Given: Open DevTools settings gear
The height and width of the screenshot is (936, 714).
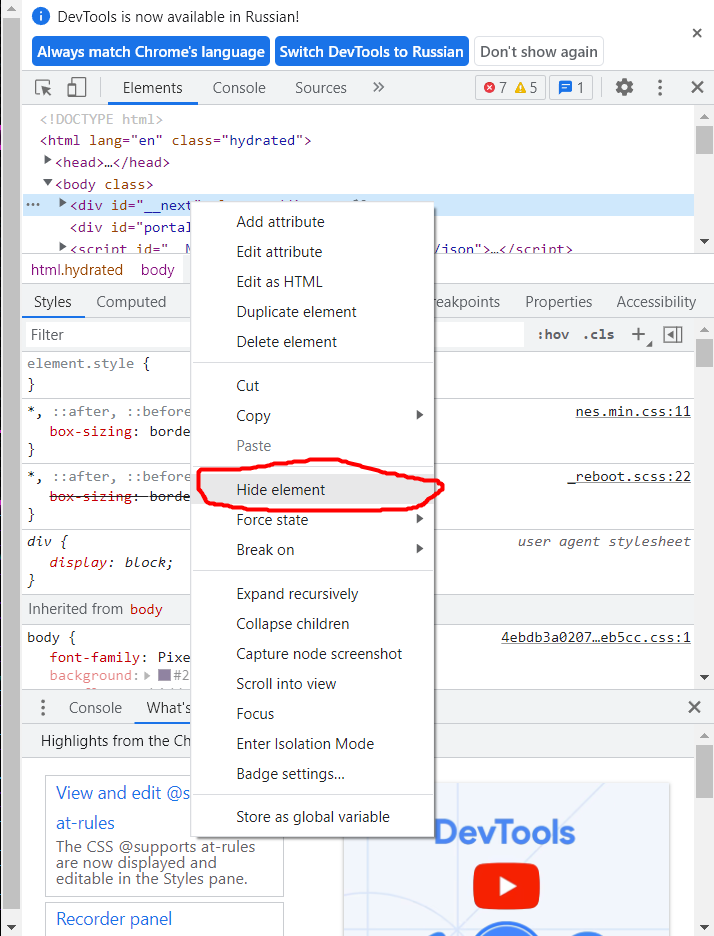Looking at the screenshot, I should 624,88.
